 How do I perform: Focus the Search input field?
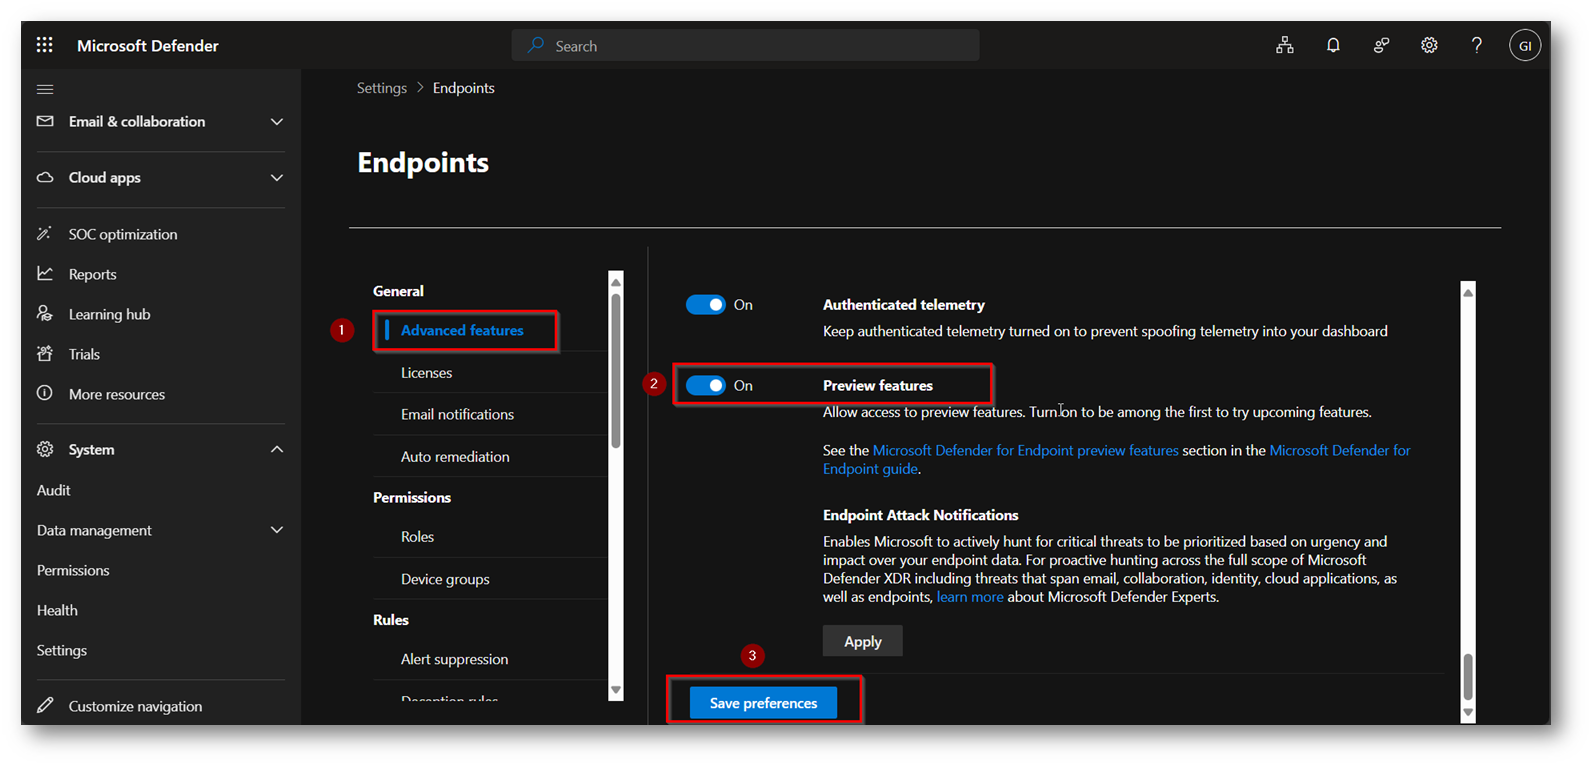(745, 45)
